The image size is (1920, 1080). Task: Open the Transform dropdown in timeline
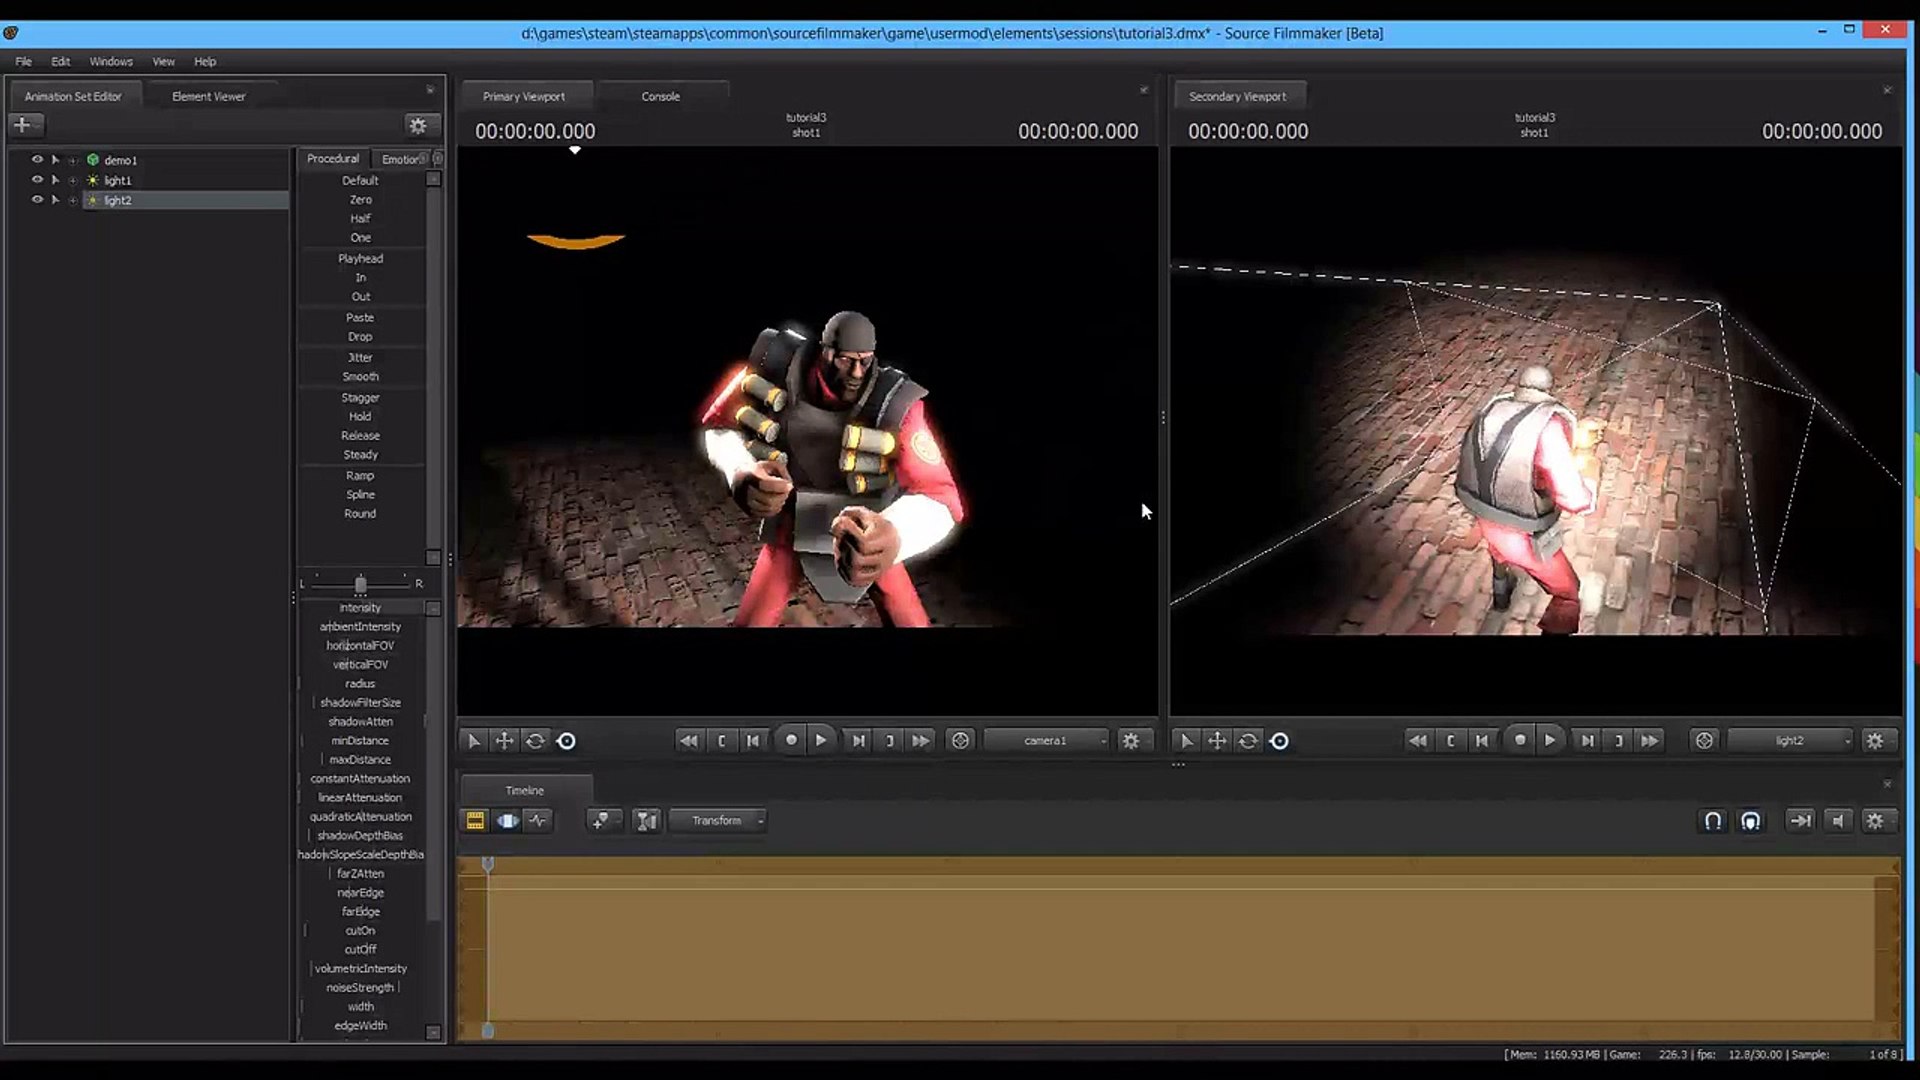click(718, 821)
